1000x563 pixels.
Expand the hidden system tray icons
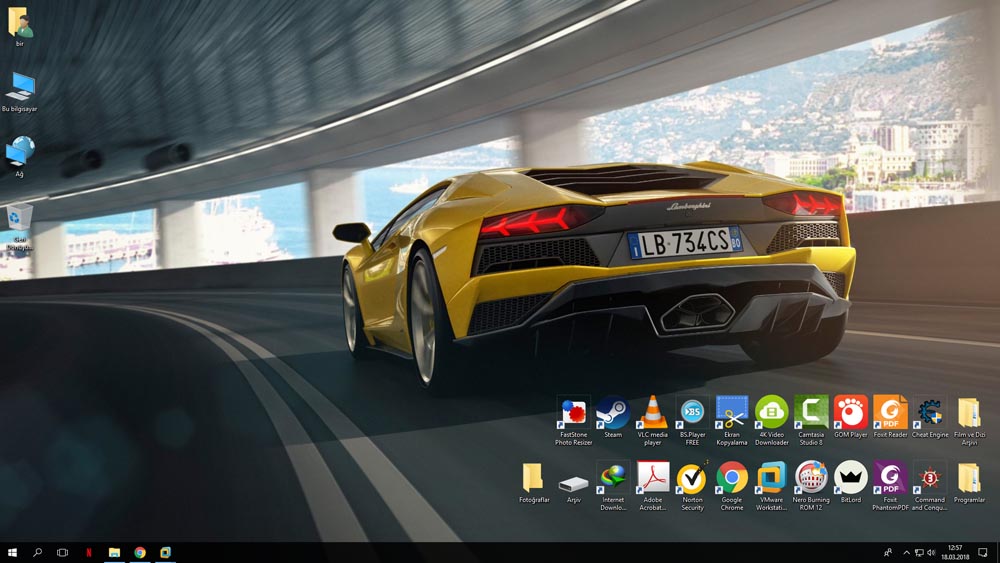click(907, 553)
